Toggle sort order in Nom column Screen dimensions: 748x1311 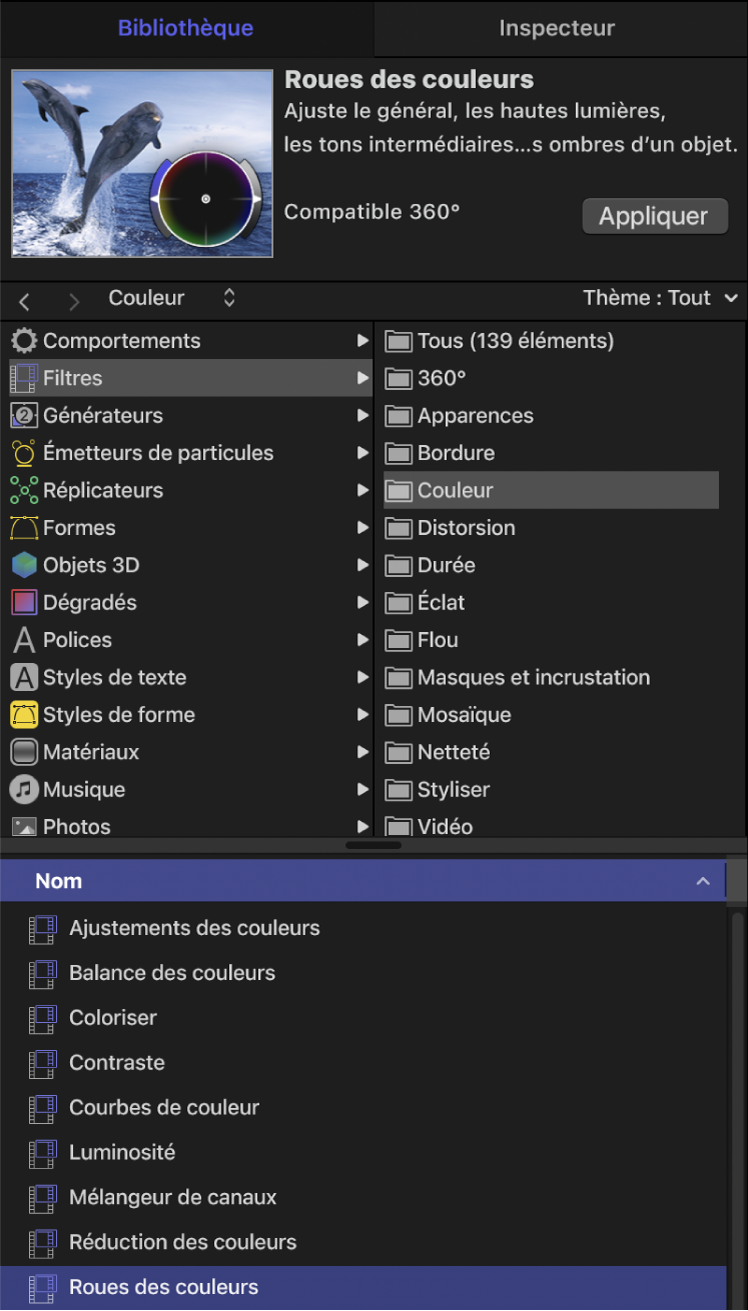[703, 881]
